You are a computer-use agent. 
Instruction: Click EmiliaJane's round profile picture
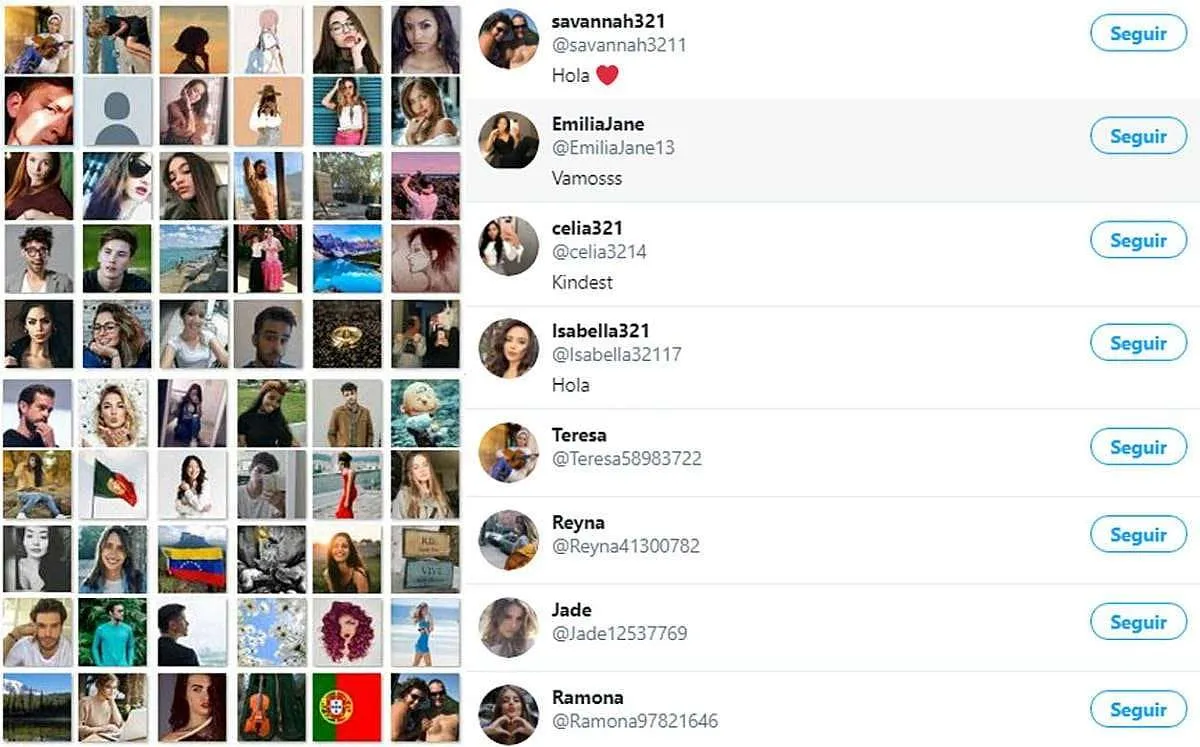[509, 141]
